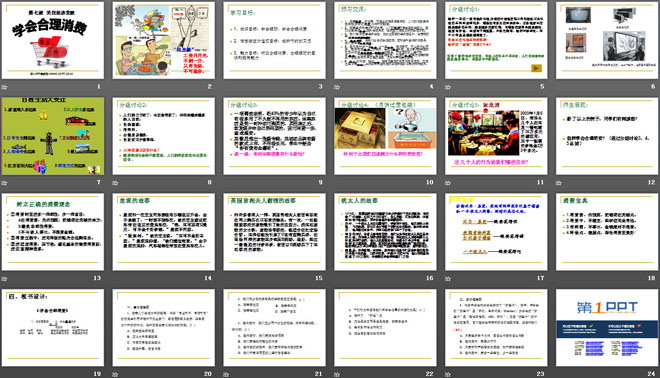Select slide 4 预习交流 thumbnail
660x378 pixels.
(x=385, y=40)
